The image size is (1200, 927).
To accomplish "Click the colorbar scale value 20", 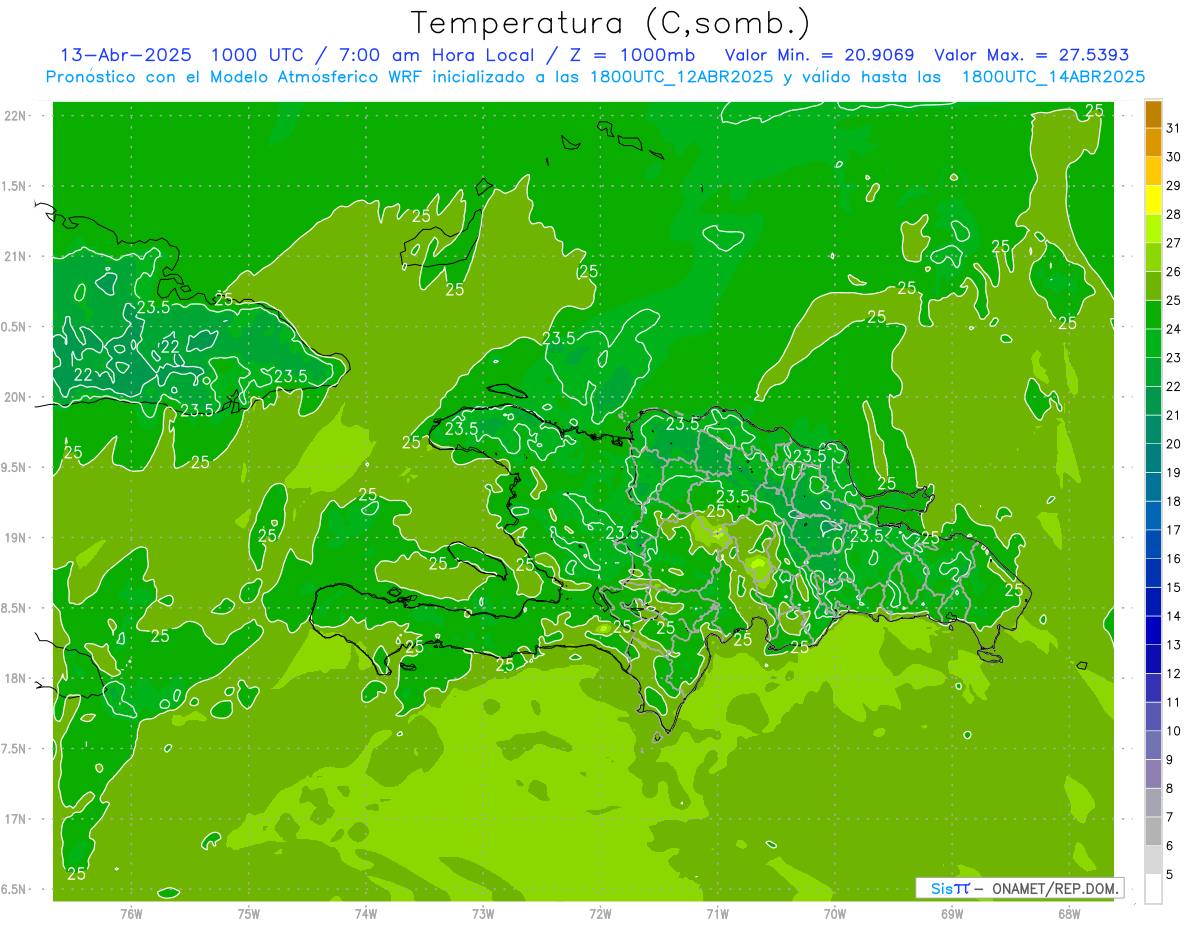I will [x=1173, y=444].
